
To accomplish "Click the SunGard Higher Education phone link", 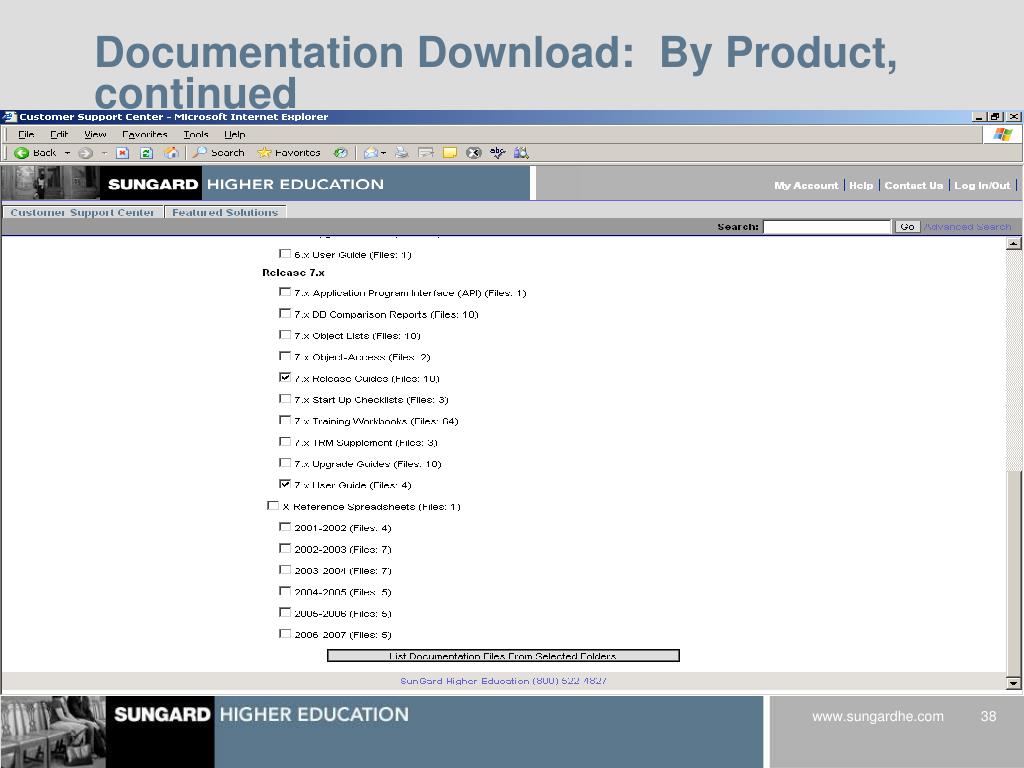I will [504, 680].
